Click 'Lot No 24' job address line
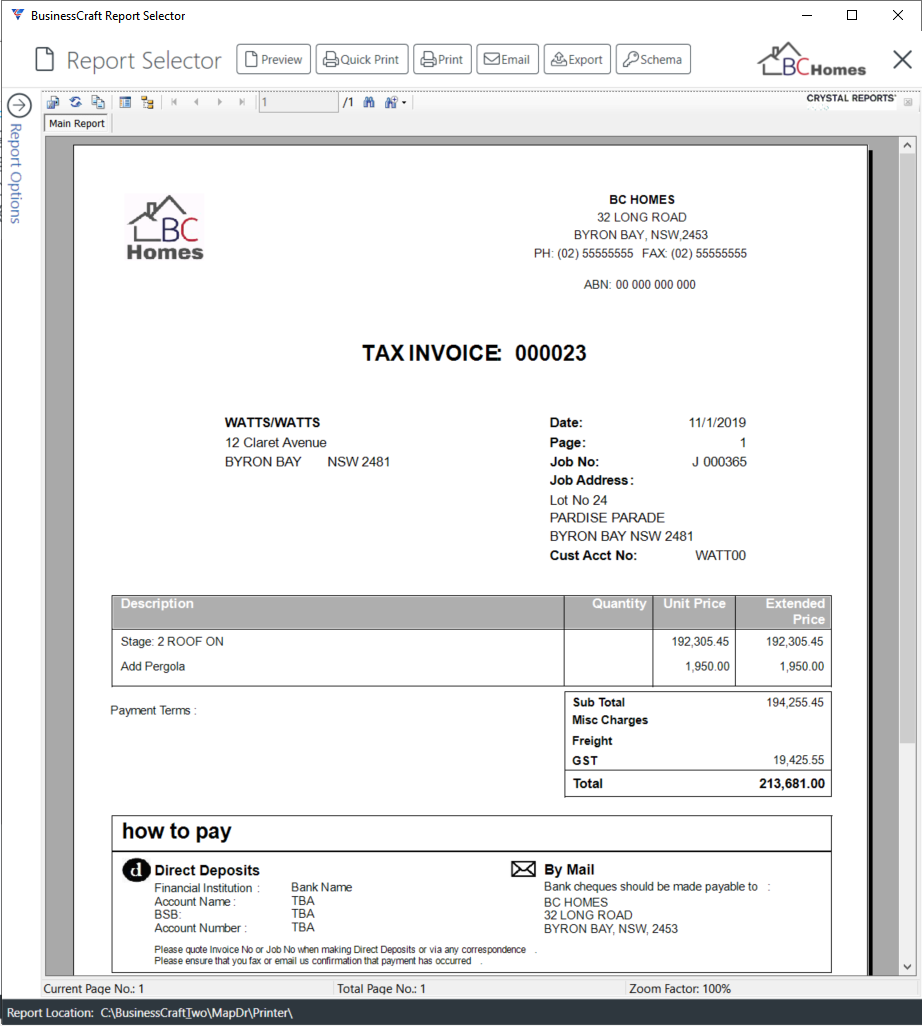 coord(578,501)
